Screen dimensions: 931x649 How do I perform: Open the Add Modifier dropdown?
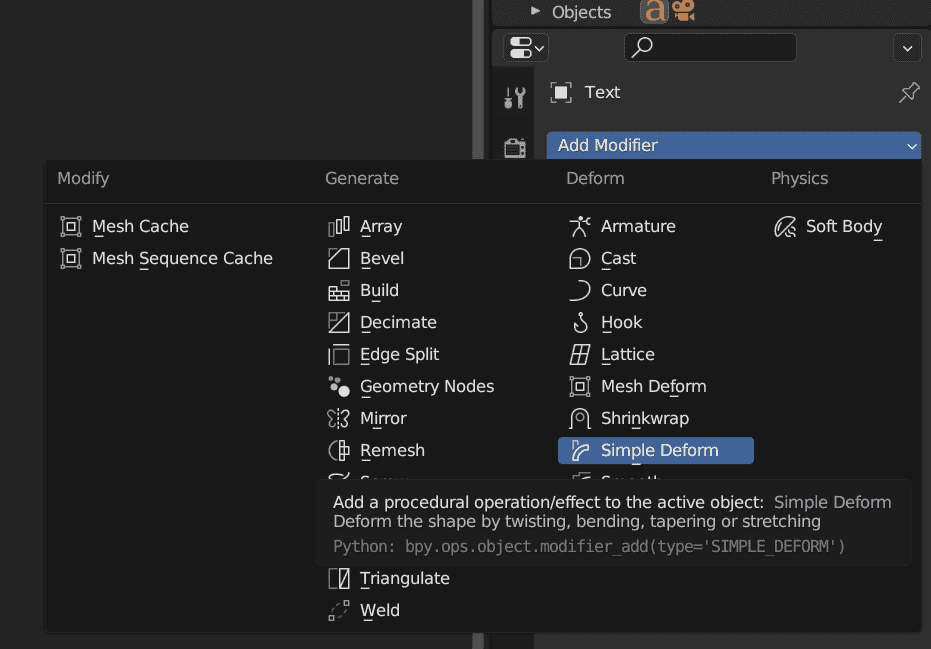(734, 145)
